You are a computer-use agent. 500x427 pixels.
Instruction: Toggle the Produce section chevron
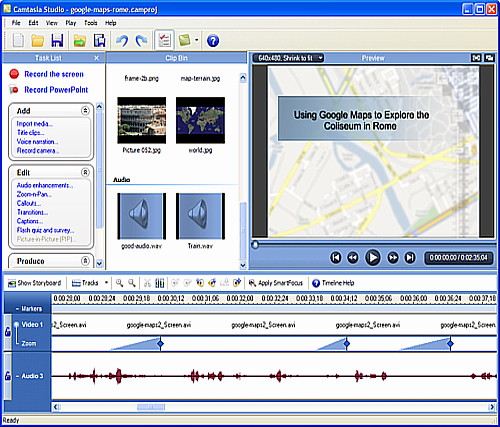click(x=85, y=261)
